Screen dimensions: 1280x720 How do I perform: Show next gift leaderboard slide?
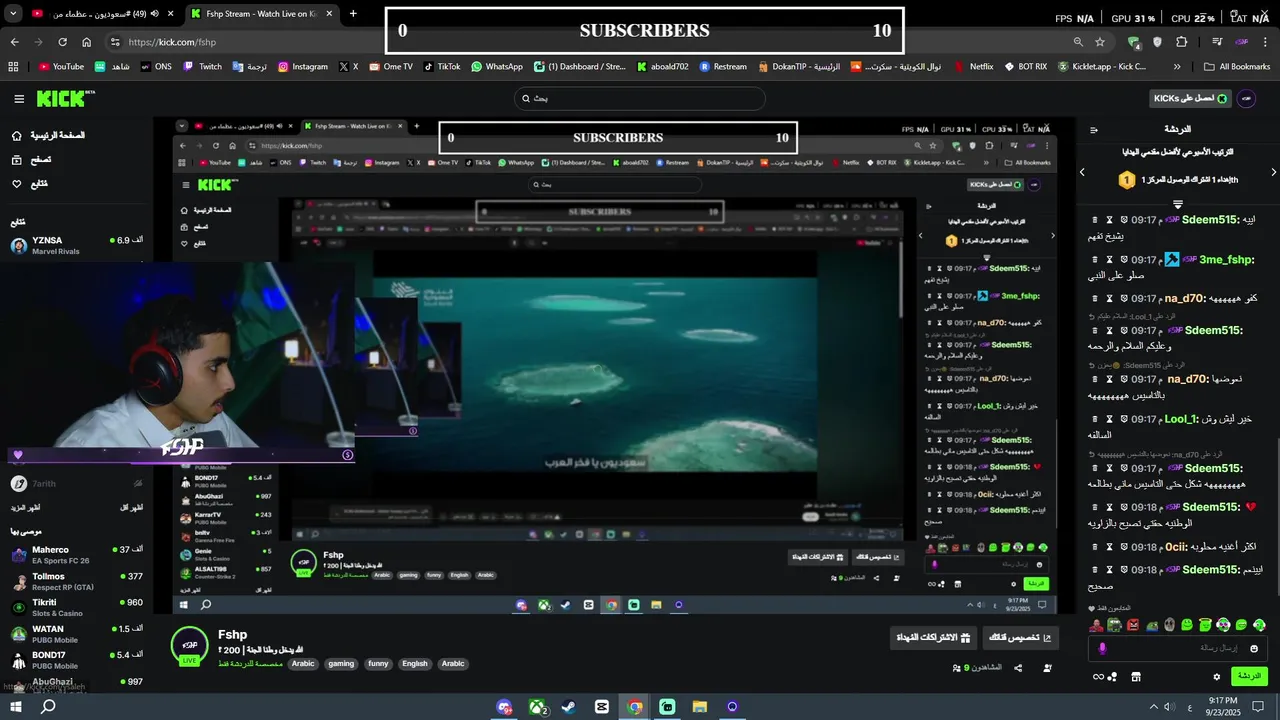(1273, 172)
